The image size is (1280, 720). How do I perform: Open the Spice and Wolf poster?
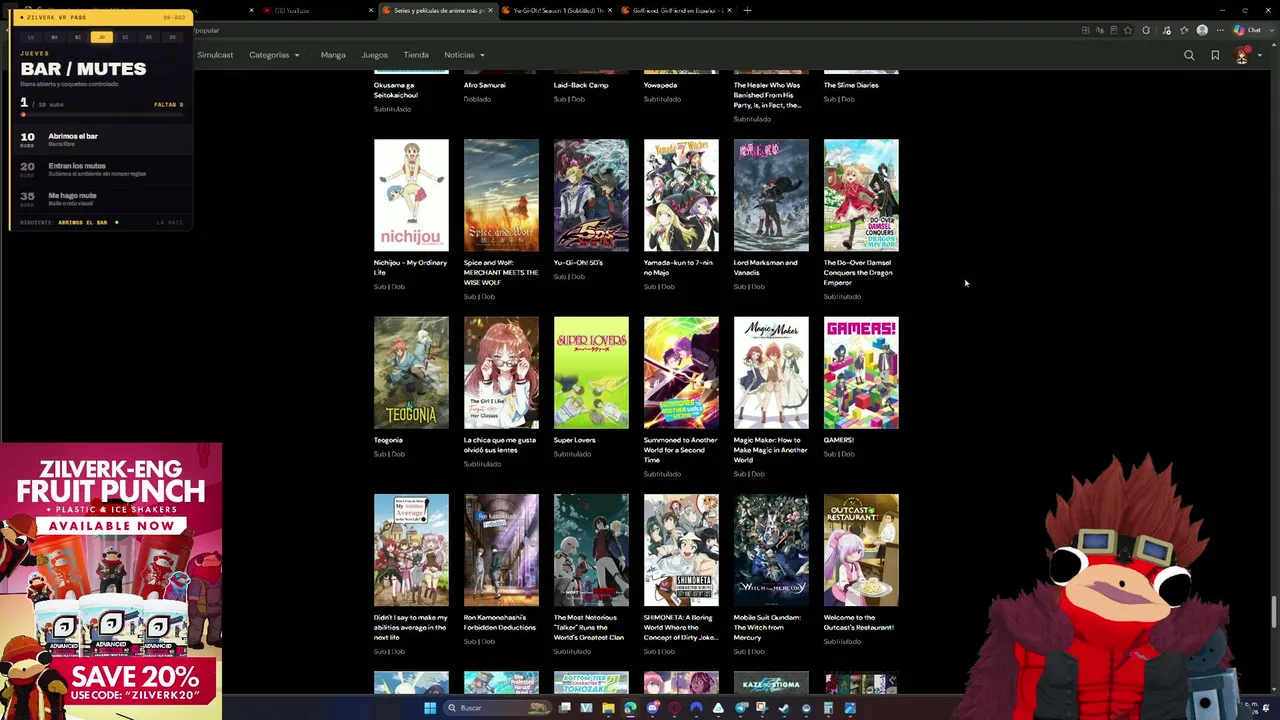[x=501, y=195]
